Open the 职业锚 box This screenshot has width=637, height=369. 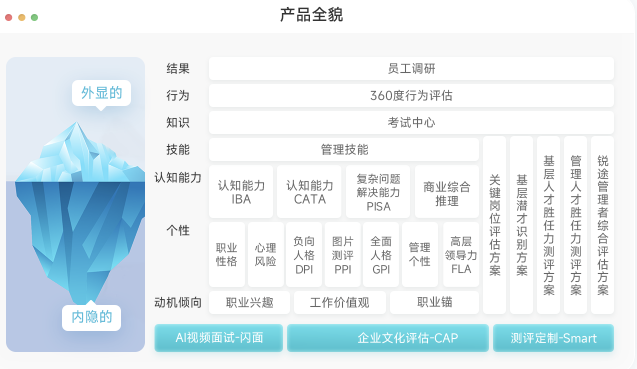coord(434,302)
